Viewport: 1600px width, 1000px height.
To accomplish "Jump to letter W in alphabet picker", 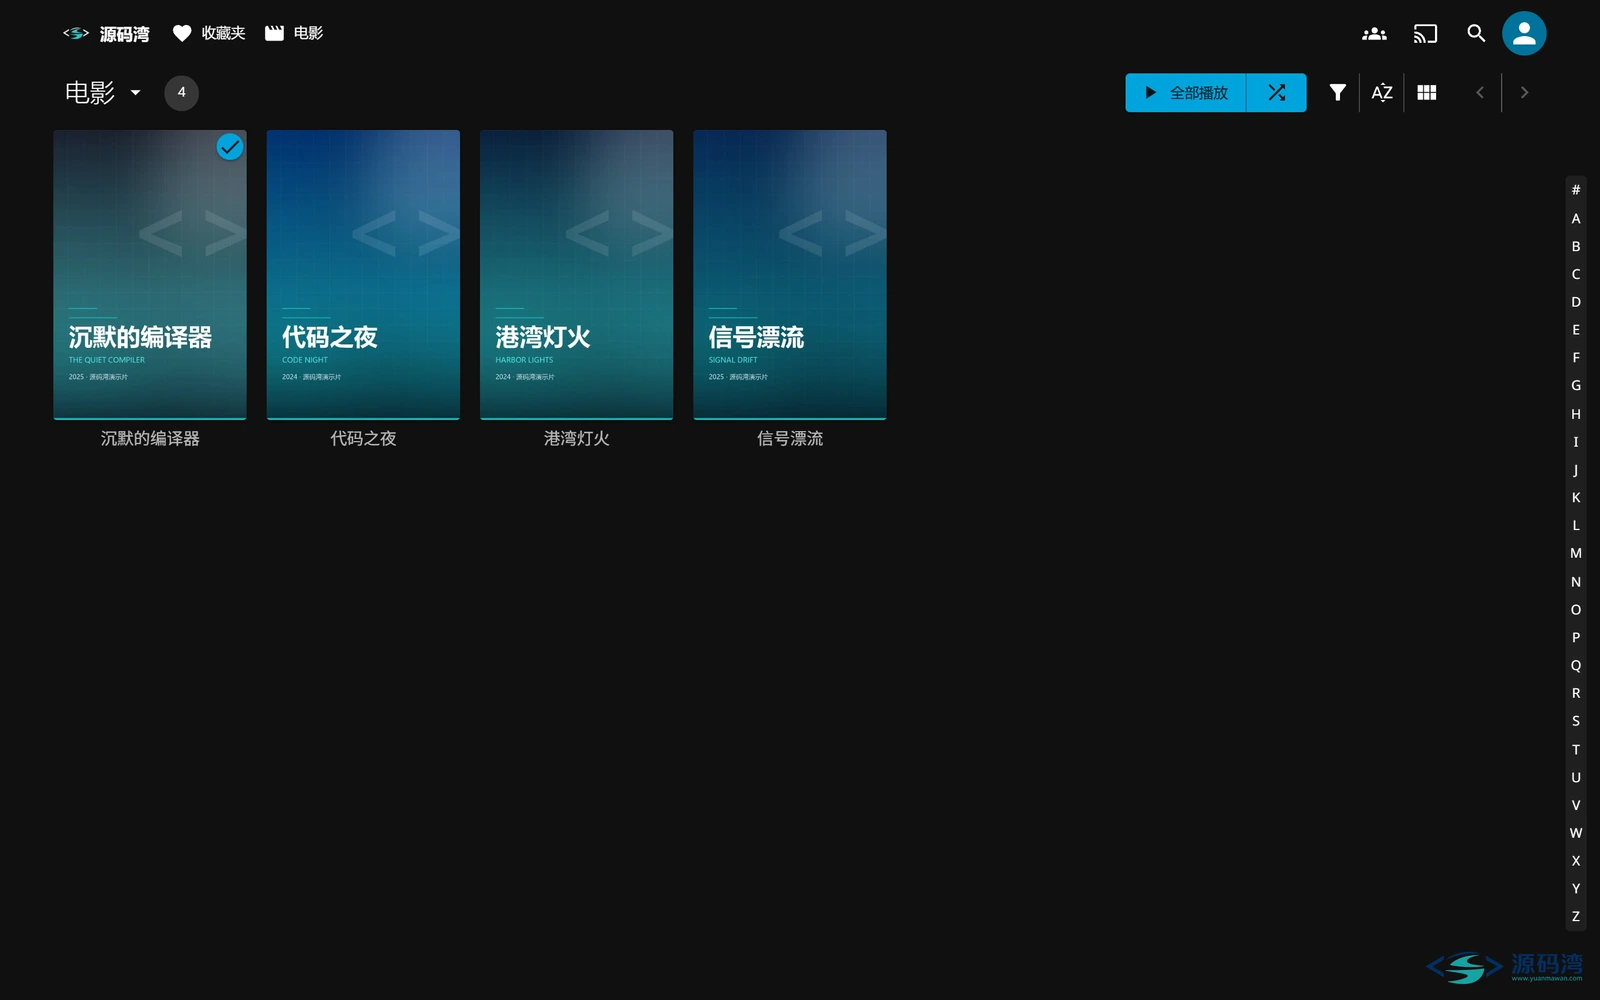I will tap(1576, 832).
